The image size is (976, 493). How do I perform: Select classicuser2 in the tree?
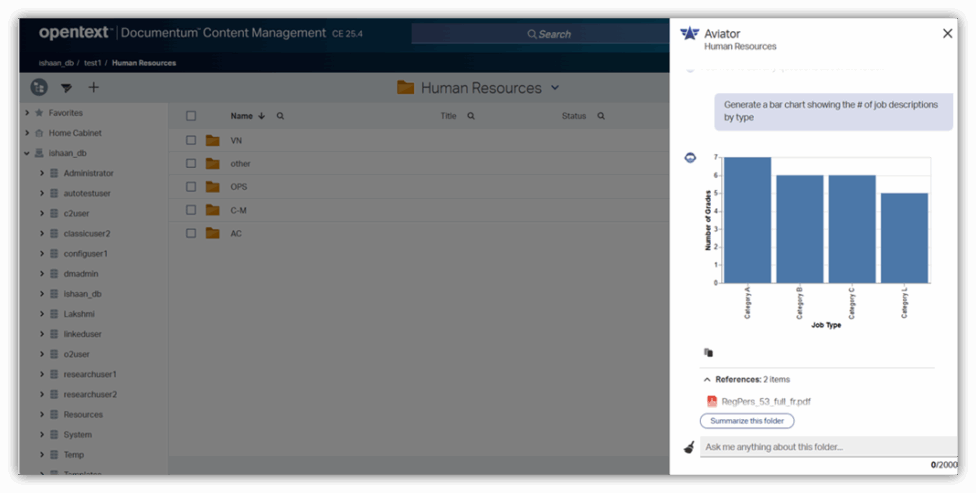pos(87,233)
